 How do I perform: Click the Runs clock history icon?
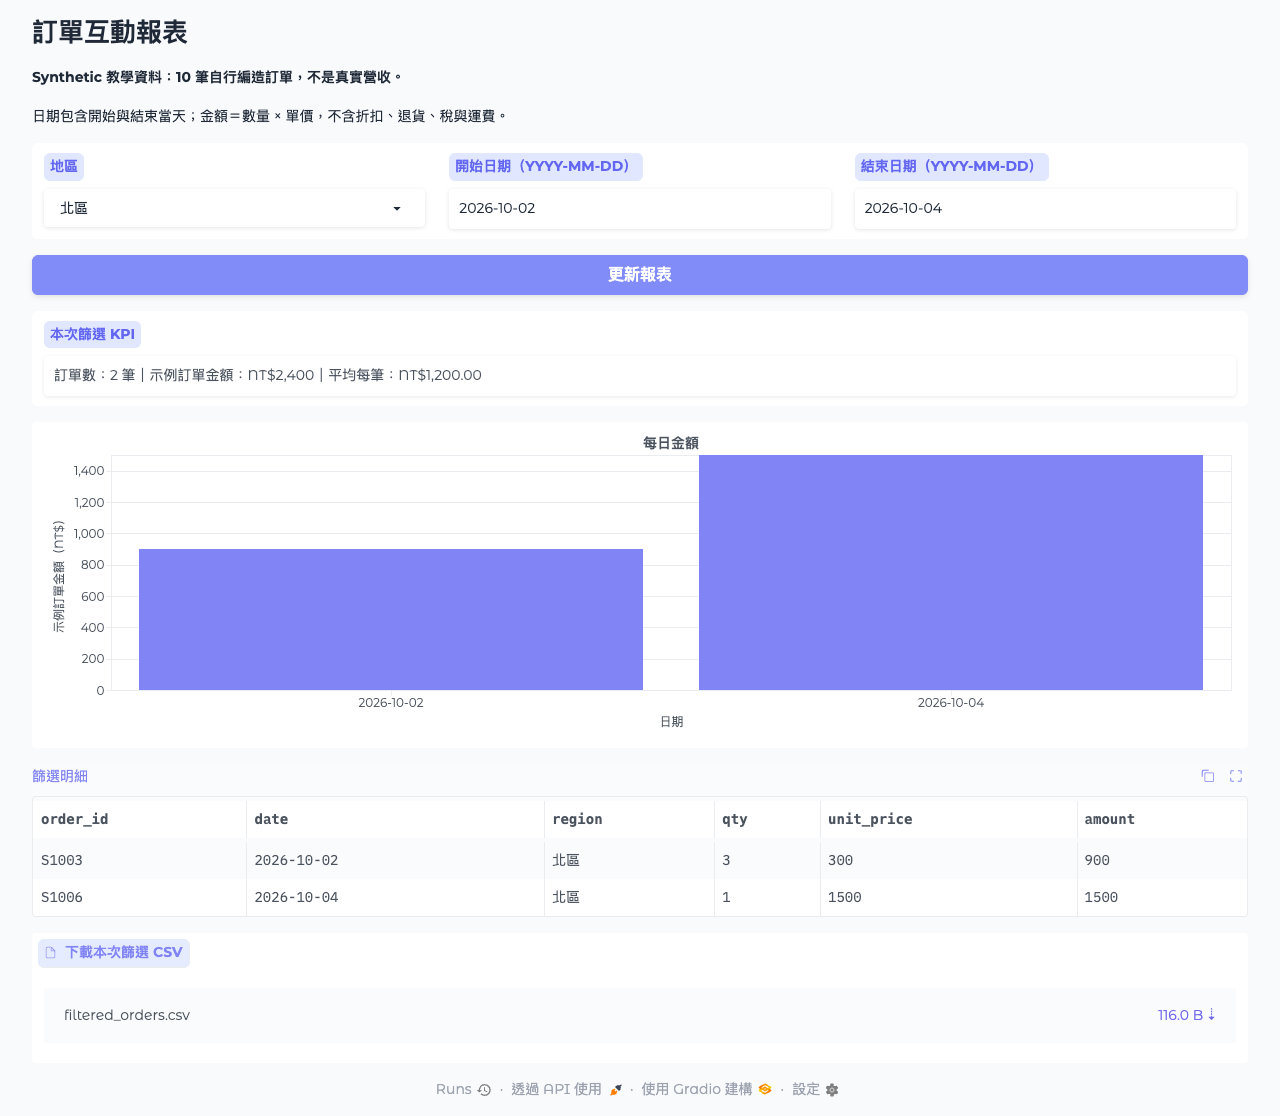point(484,1090)
